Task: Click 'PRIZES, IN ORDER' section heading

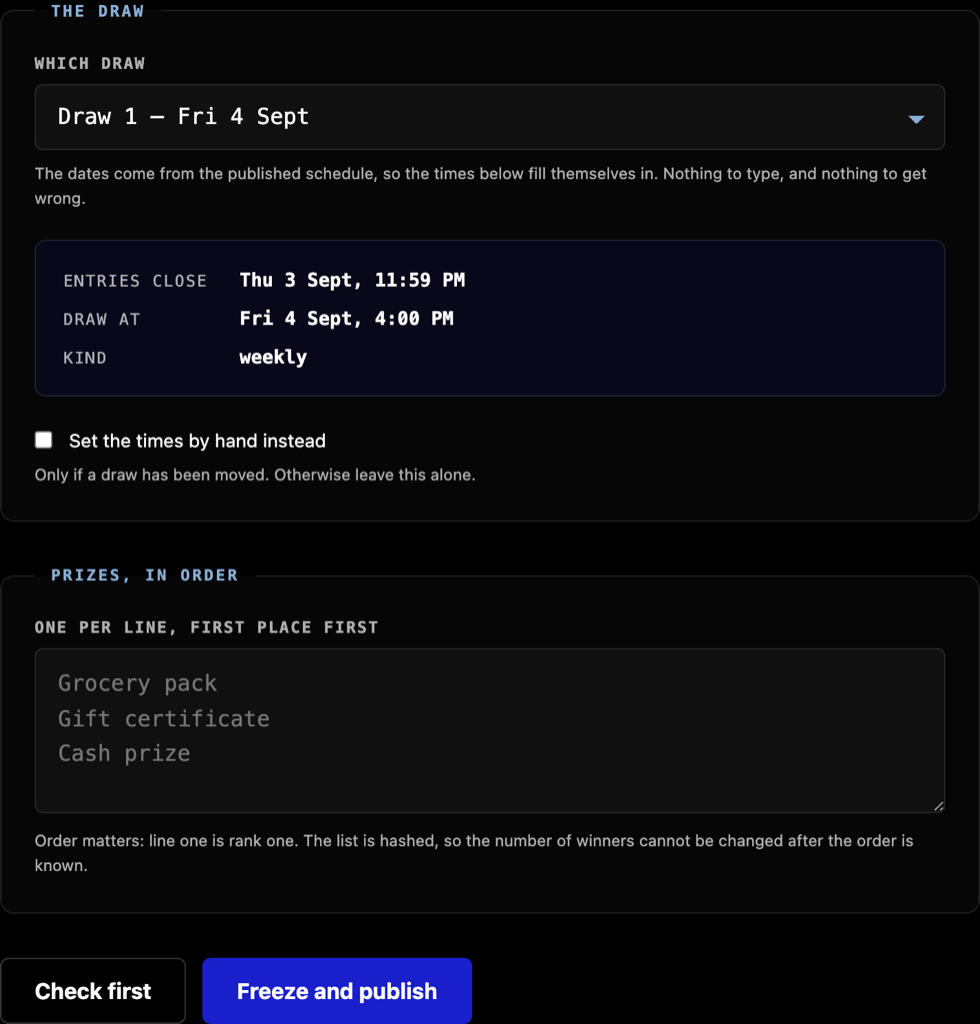Action: coord(144,575)
